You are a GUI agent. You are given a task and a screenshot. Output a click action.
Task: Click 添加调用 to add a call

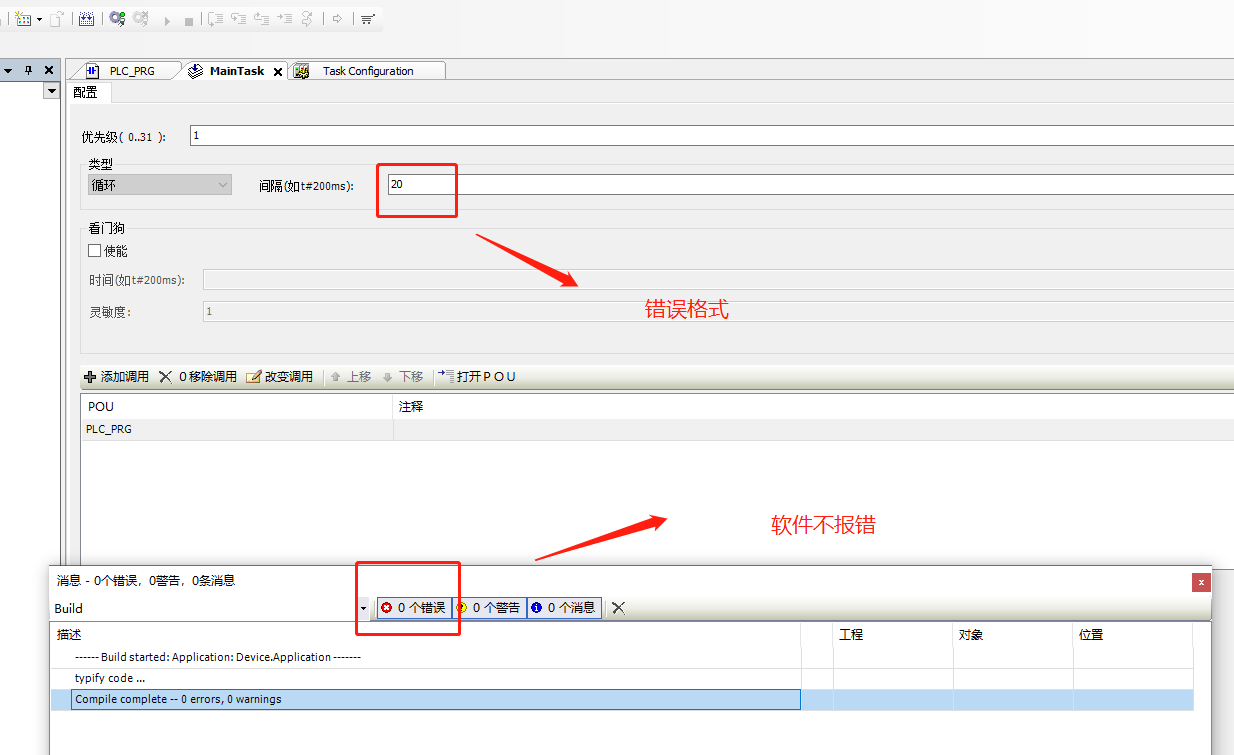pyautogui.click(x=117, y=377)
